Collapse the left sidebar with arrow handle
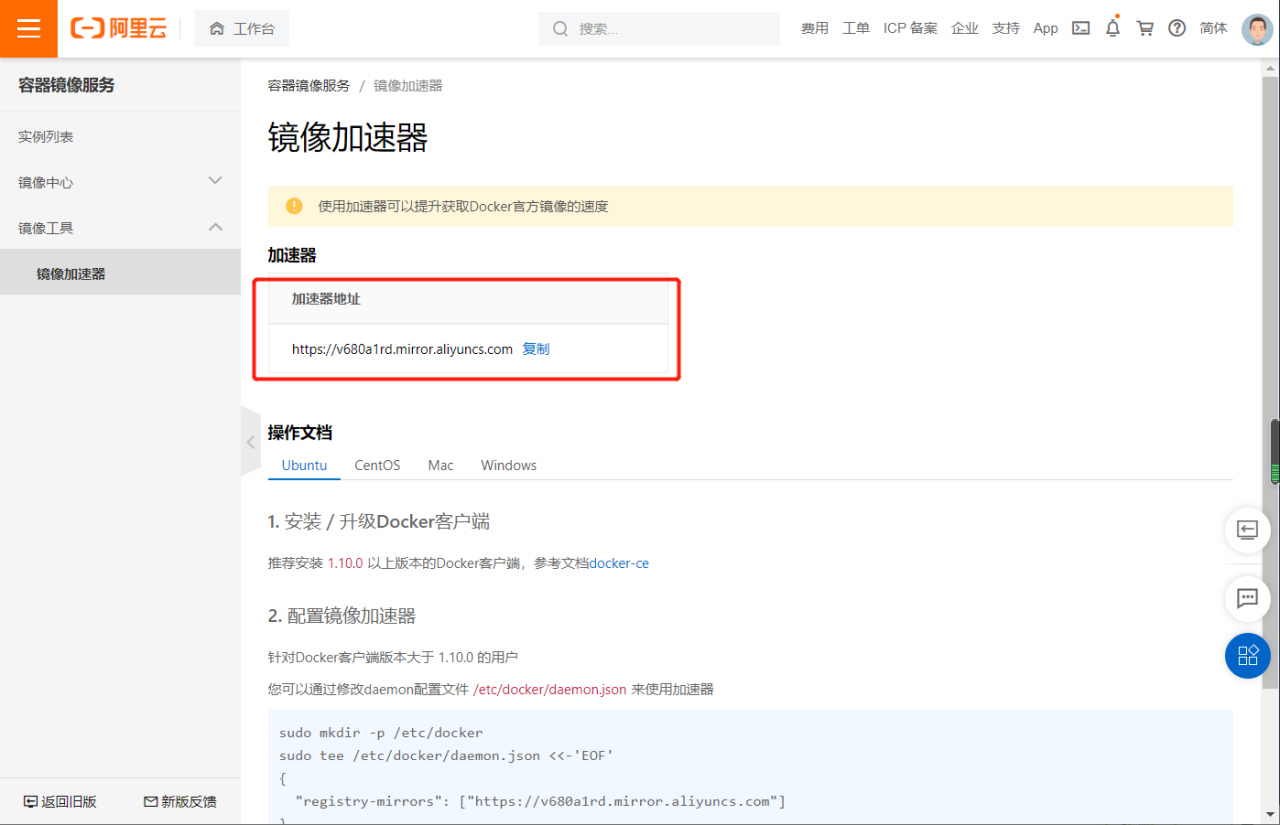This screenshot has height=825, width=1280. 250,442
